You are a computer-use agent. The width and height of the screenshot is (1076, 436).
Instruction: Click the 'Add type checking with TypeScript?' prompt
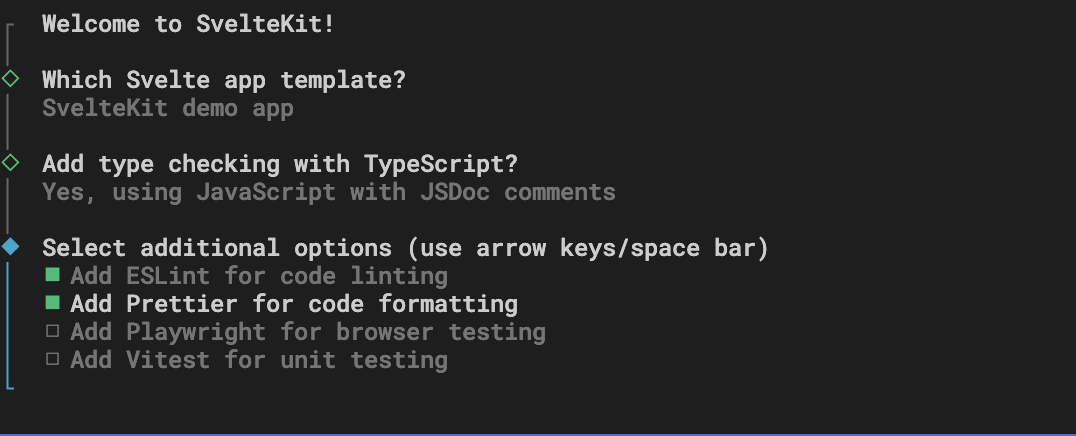point(280,164)
